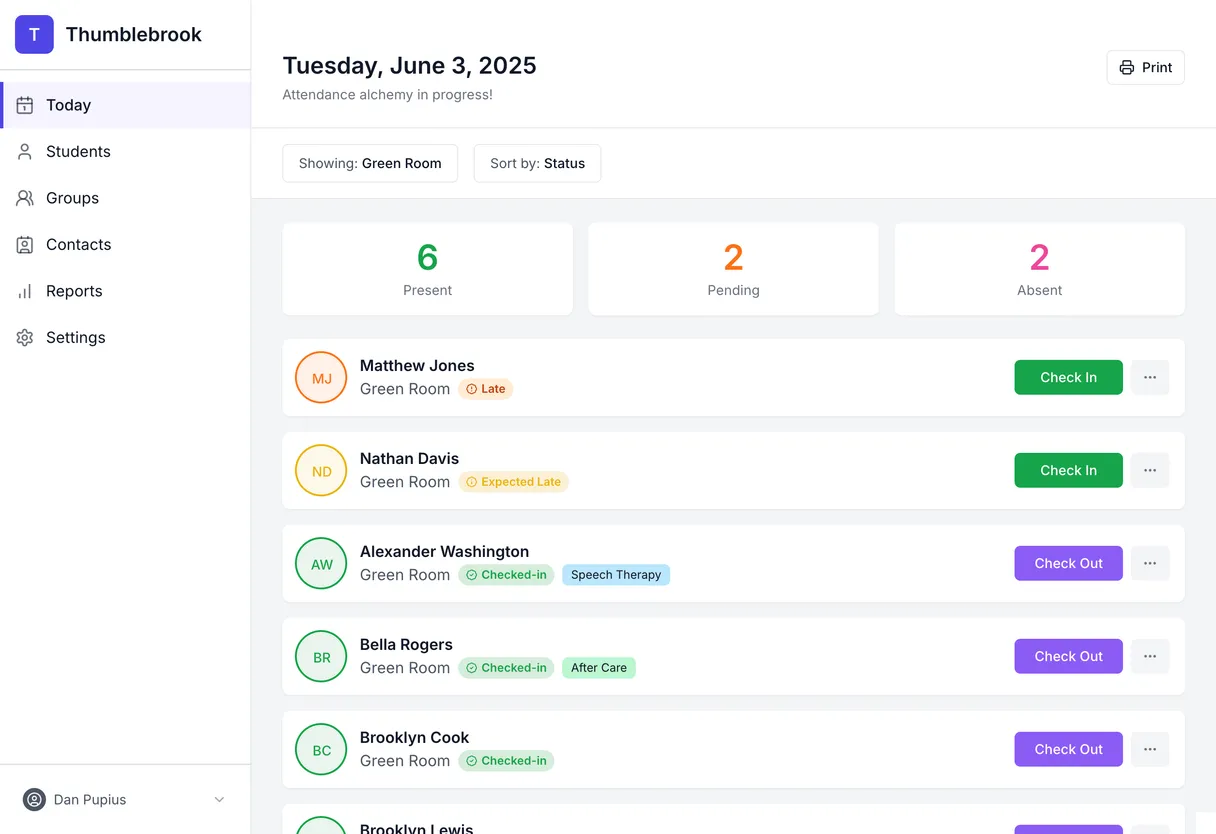Open the Groups section
This screenshot has width=1216, height=834.
(126, 198)
